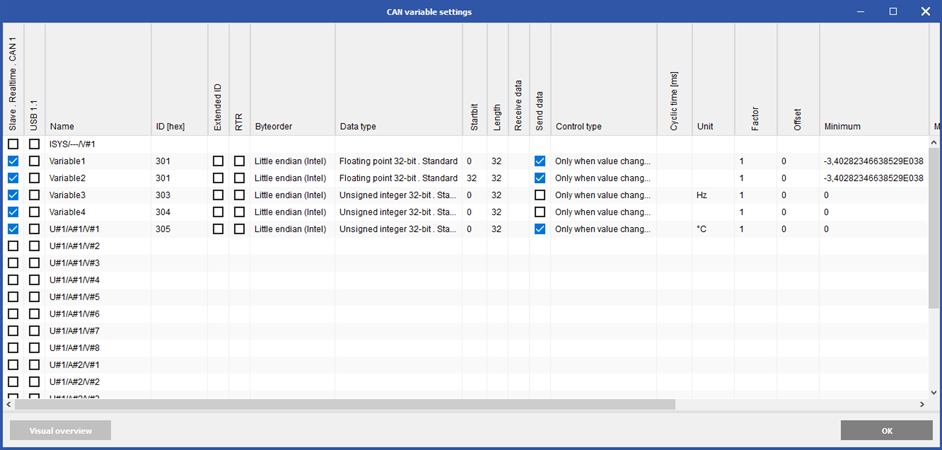Select the ID cell 304 of Variable4
Viewport: 942px width, 450px height.
pyautogui.click(x=165, y=212)
